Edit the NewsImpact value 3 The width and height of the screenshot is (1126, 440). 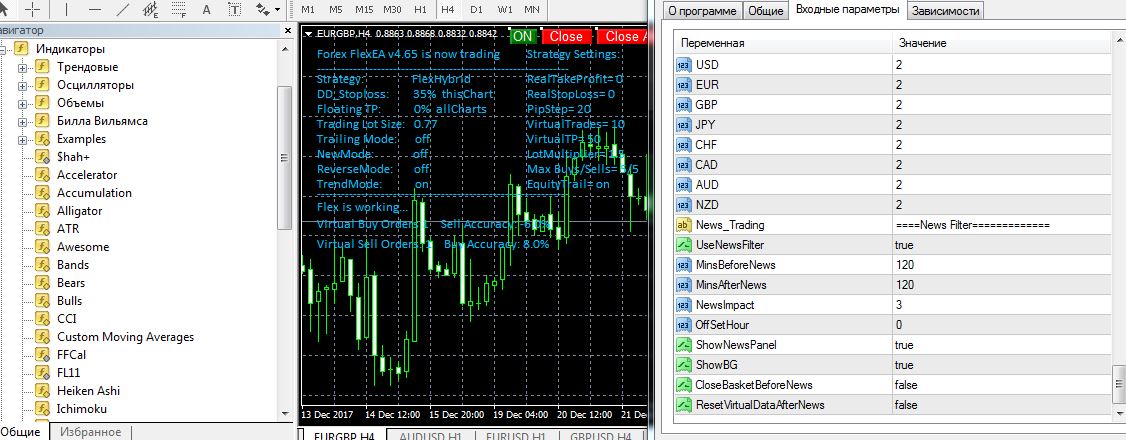pyautogui.click(x=1002, y=305)
